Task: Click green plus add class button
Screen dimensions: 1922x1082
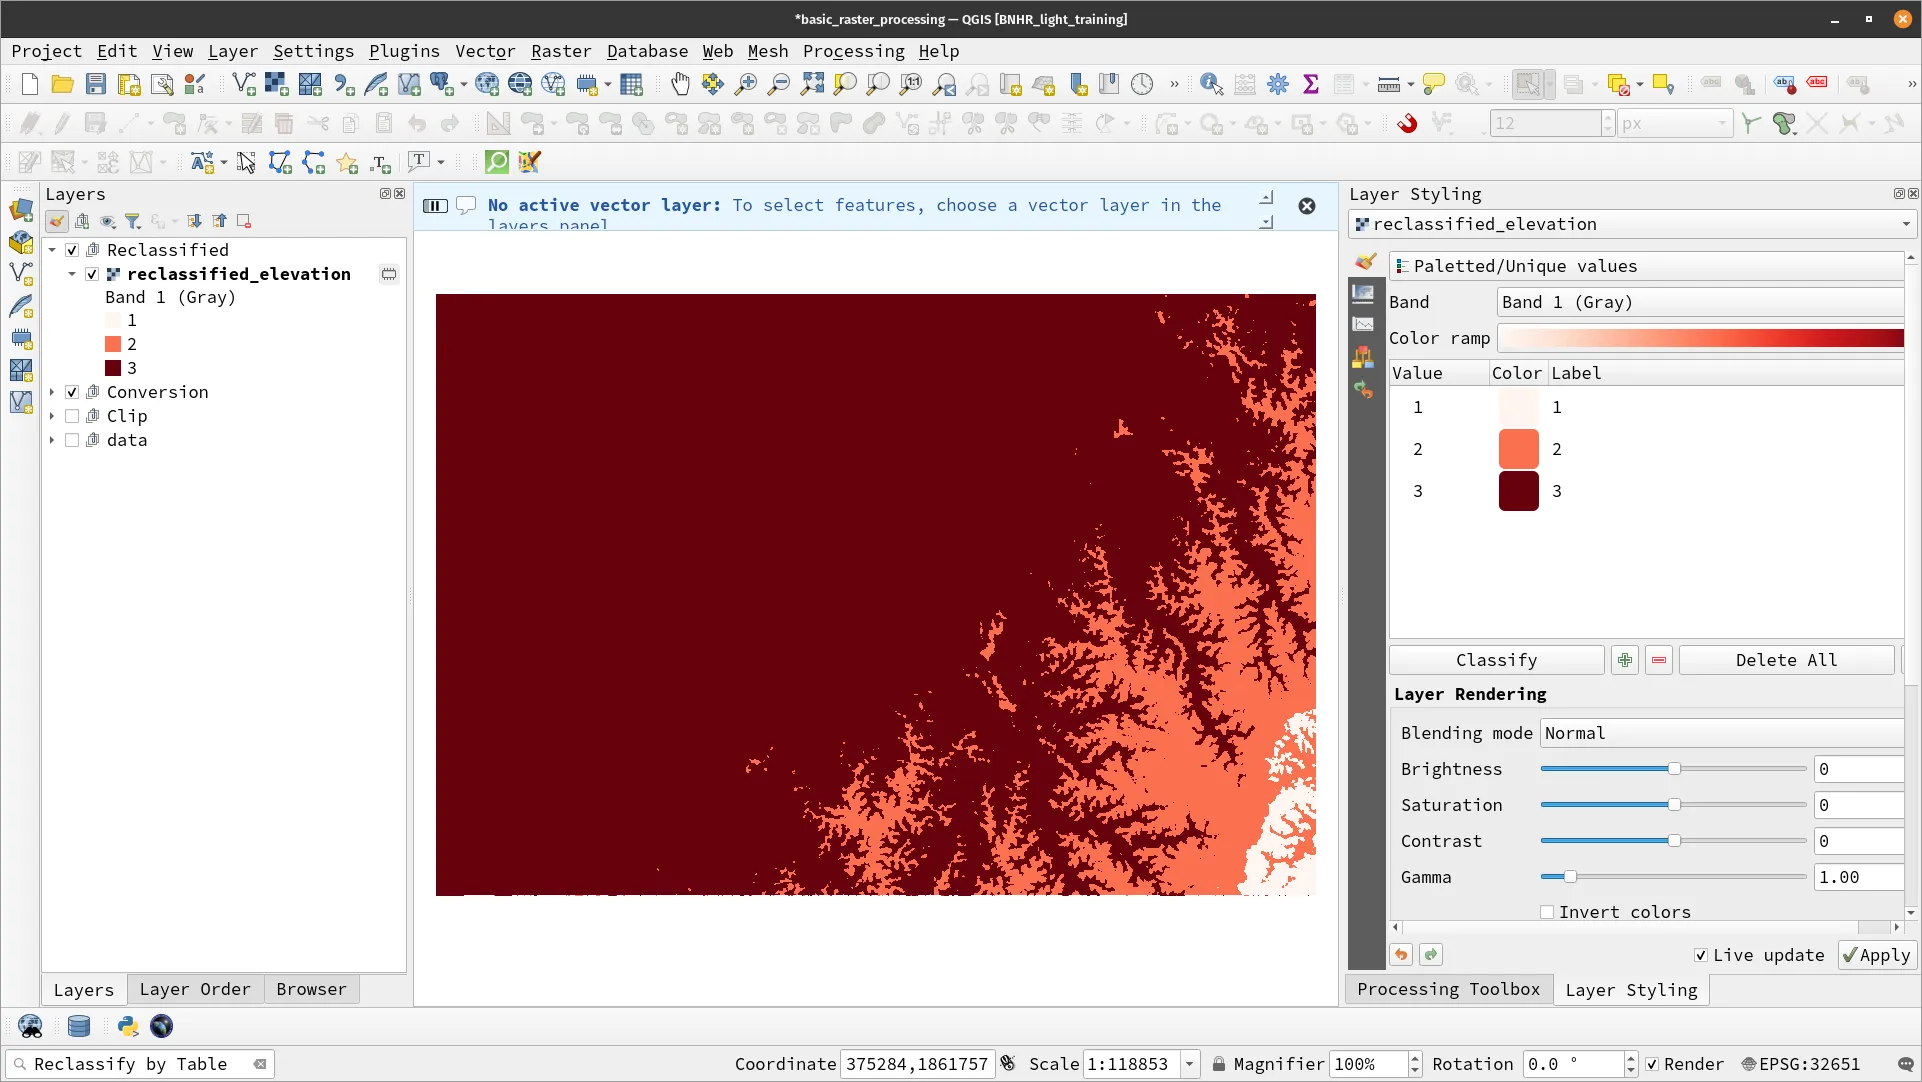Action: (1624, 660)
